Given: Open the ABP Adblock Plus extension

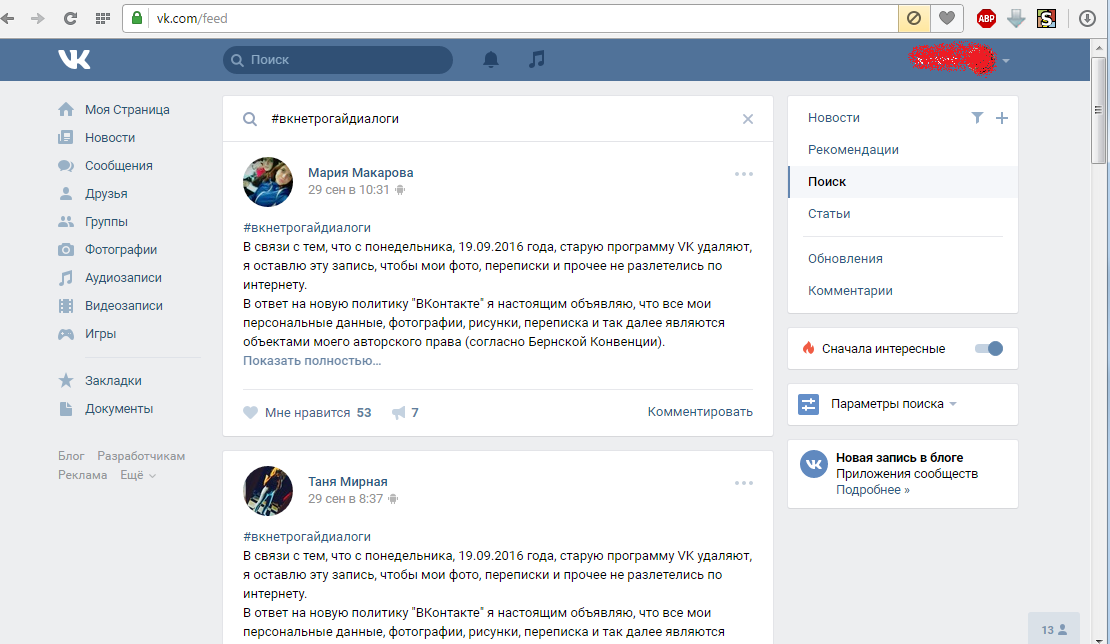Looking at the screenshot, I should [986, 18].
